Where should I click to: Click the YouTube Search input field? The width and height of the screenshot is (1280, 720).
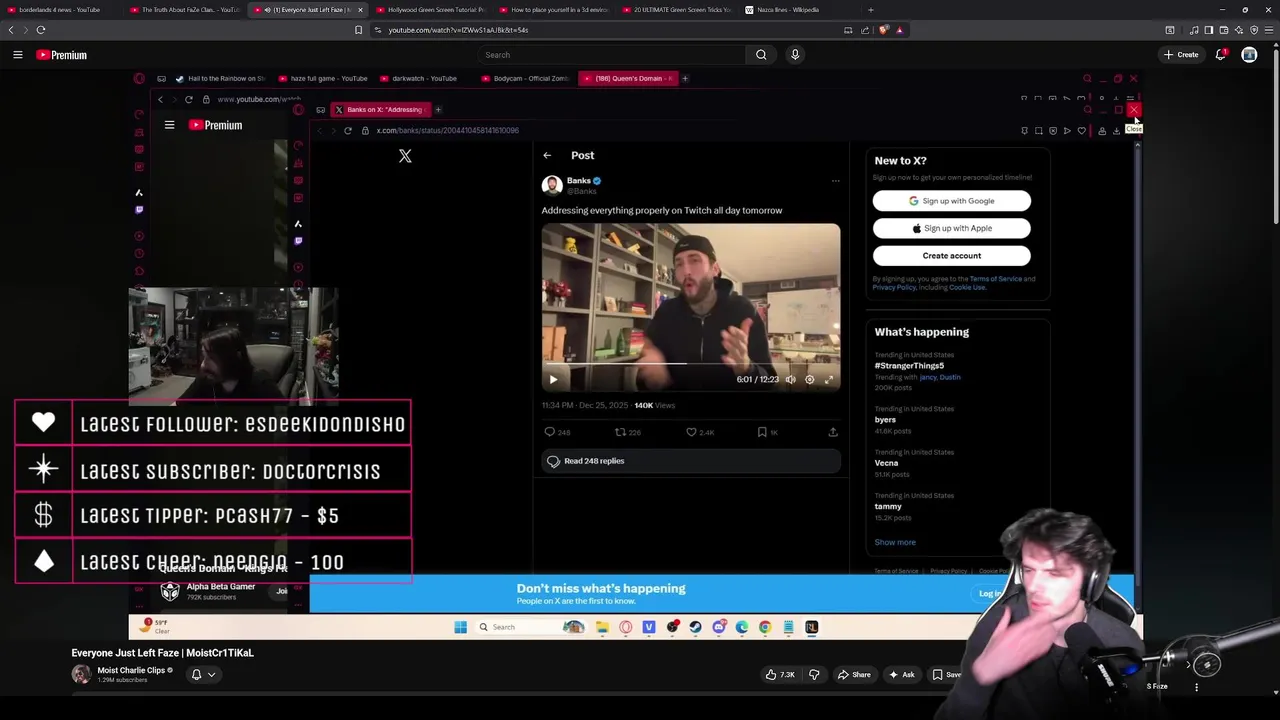(x=610, y=55)
